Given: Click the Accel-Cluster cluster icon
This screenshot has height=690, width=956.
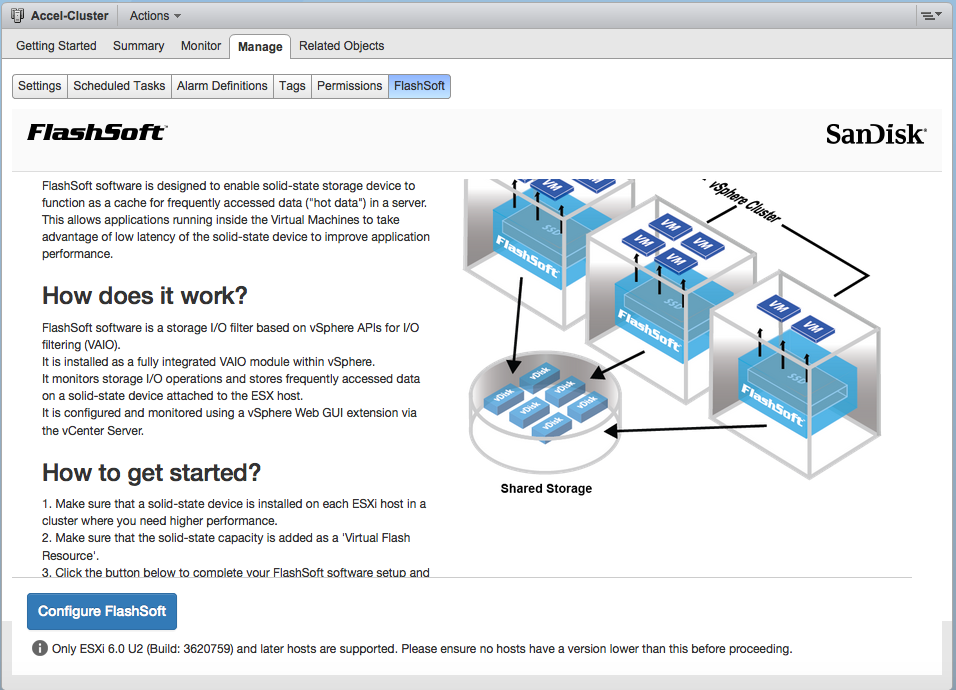Looking at the screenshot, I should click(x=16, y=16).
